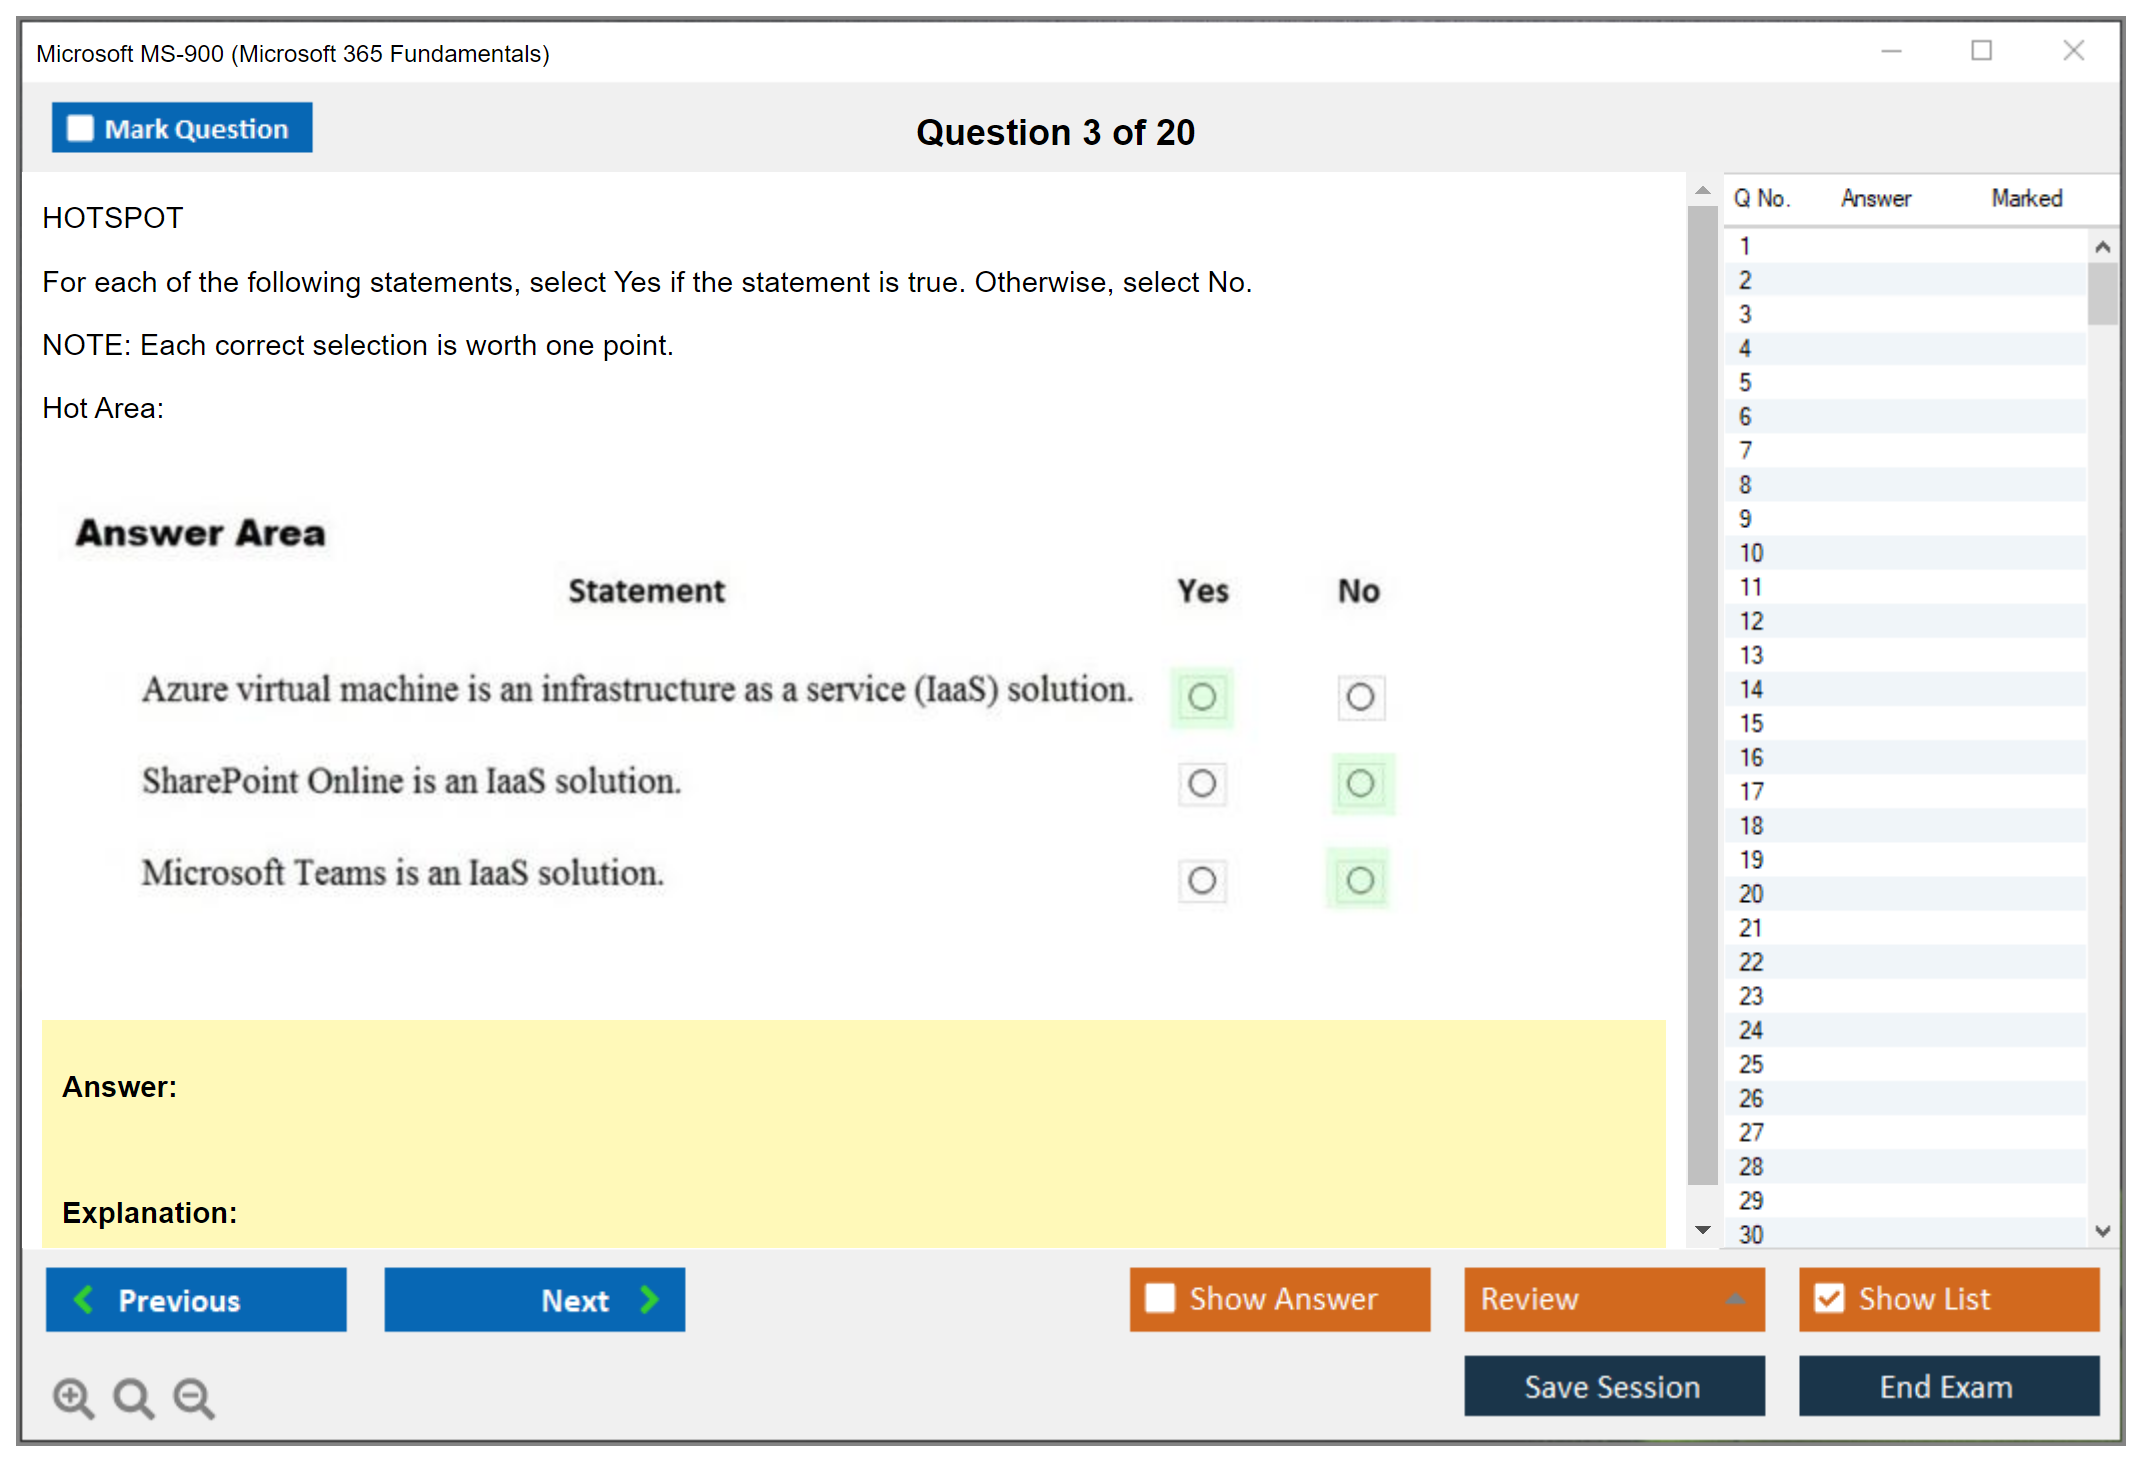Viewport: 2150px width, 1470px height.
Task: Select Yes for Azure virtual machine statement
Action: pos(1202,697)
